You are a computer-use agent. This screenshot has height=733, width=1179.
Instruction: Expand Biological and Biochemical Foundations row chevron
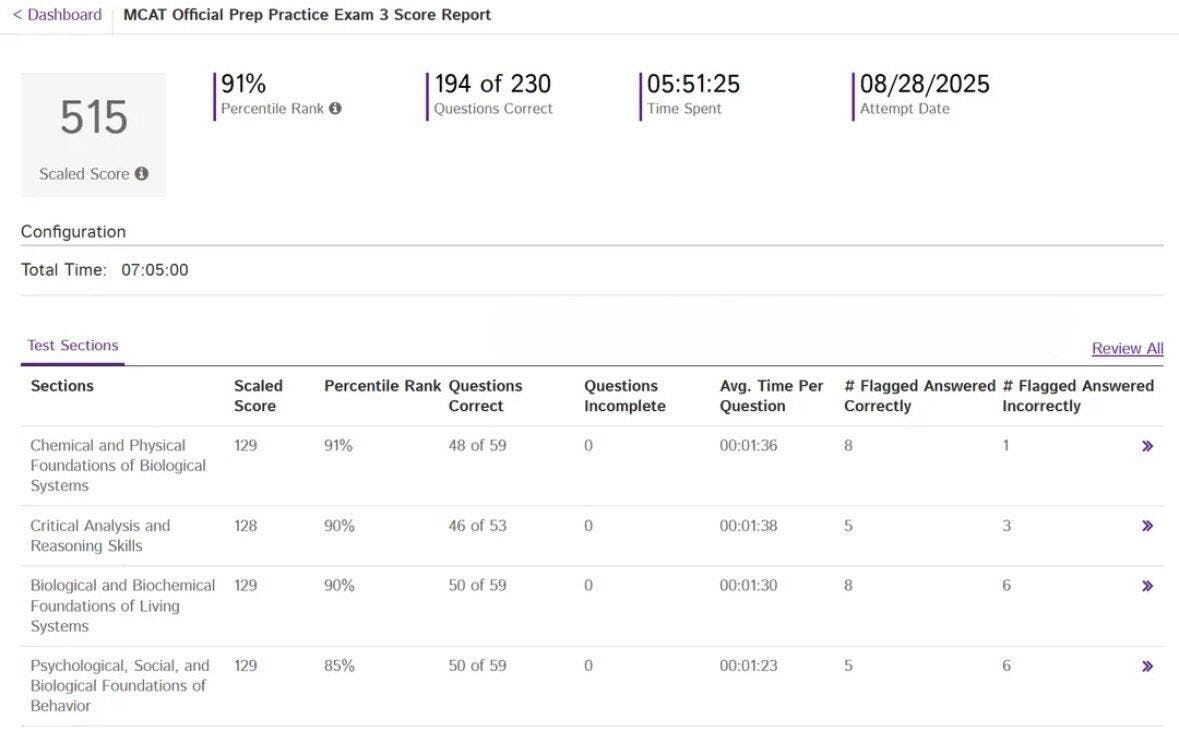[1147, 586]
